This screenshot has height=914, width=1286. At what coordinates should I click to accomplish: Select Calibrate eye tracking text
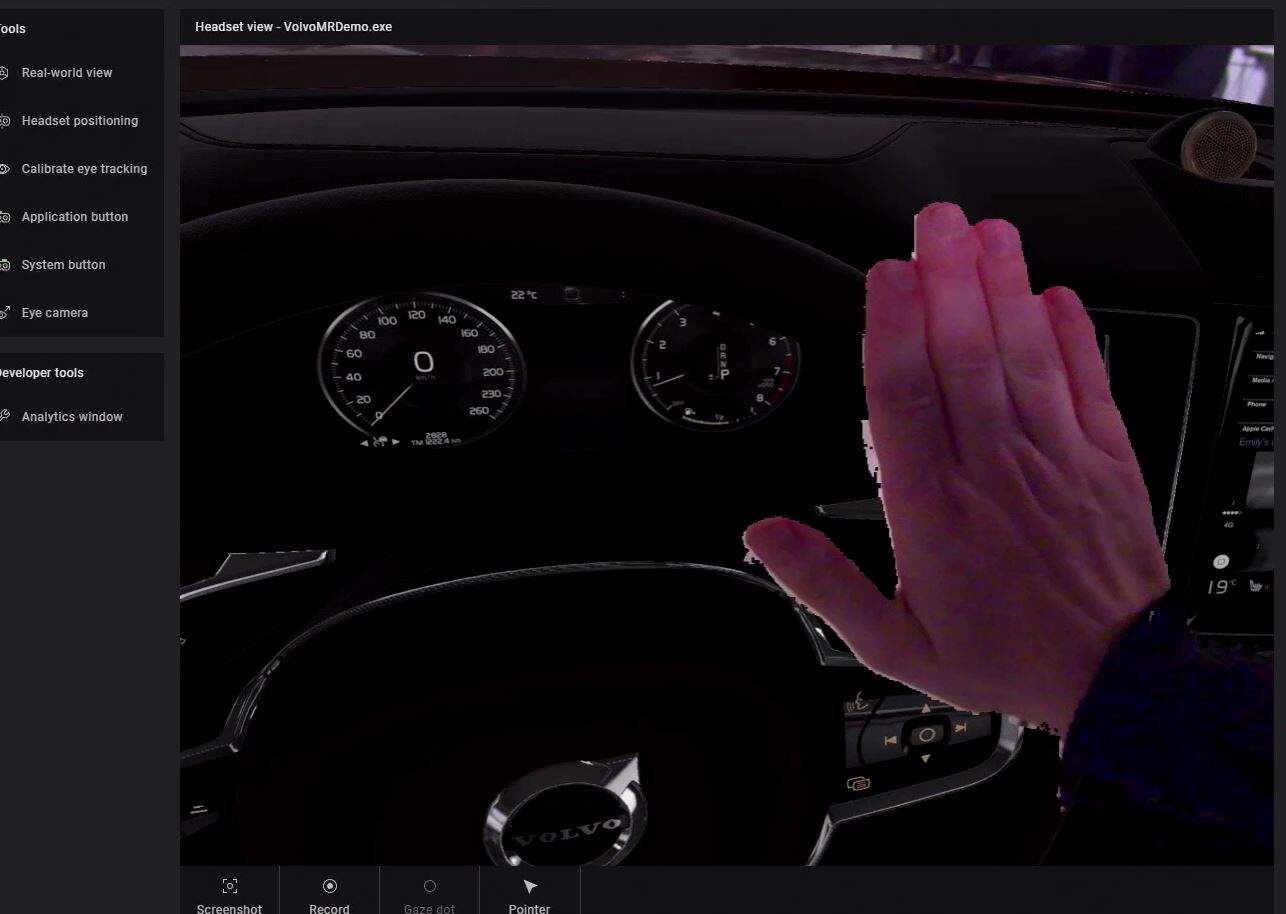84,169
